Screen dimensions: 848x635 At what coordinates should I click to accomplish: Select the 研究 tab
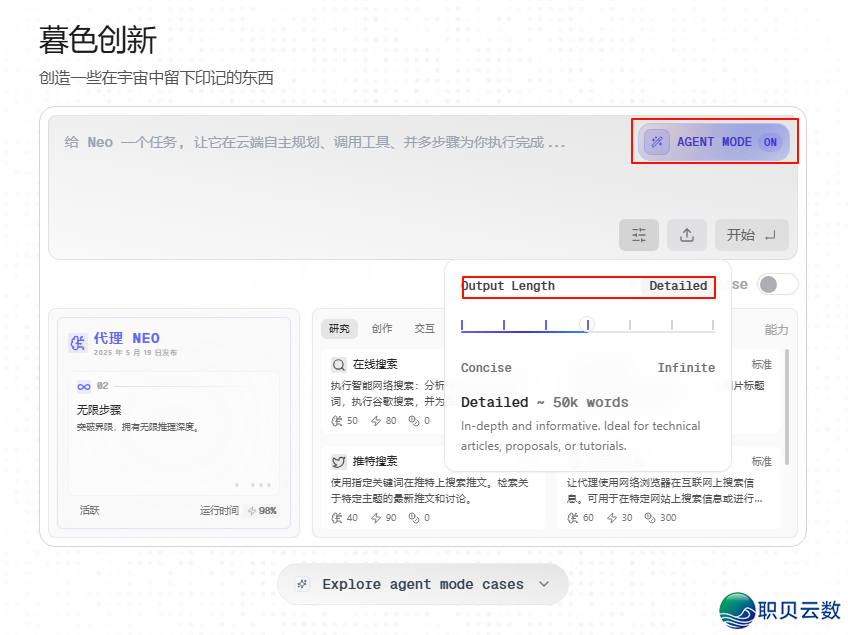pyautogui.click(x=339, y=328)
